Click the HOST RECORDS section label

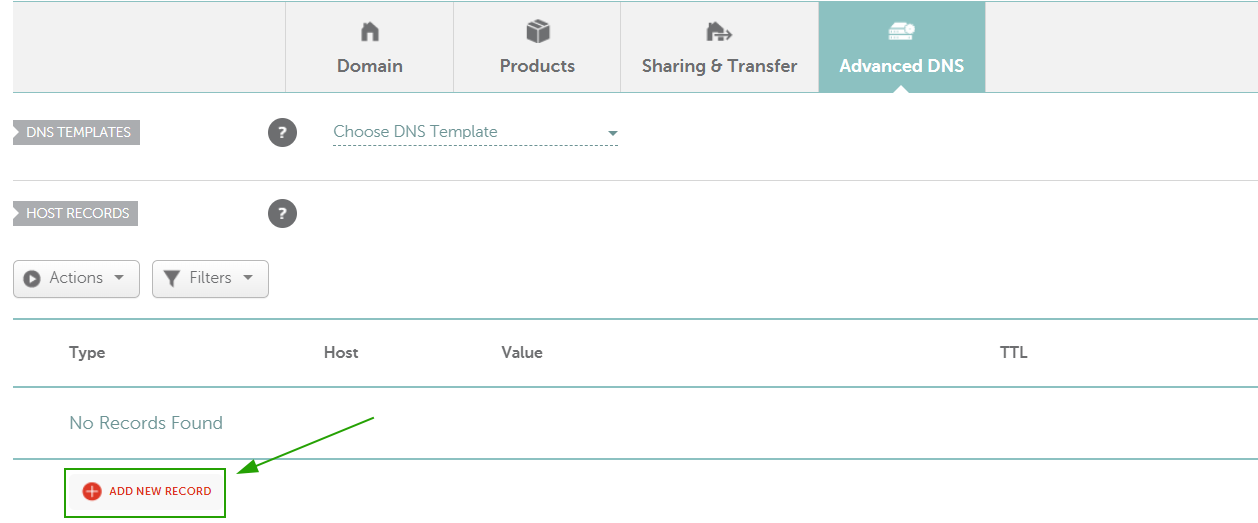point(75,213)
